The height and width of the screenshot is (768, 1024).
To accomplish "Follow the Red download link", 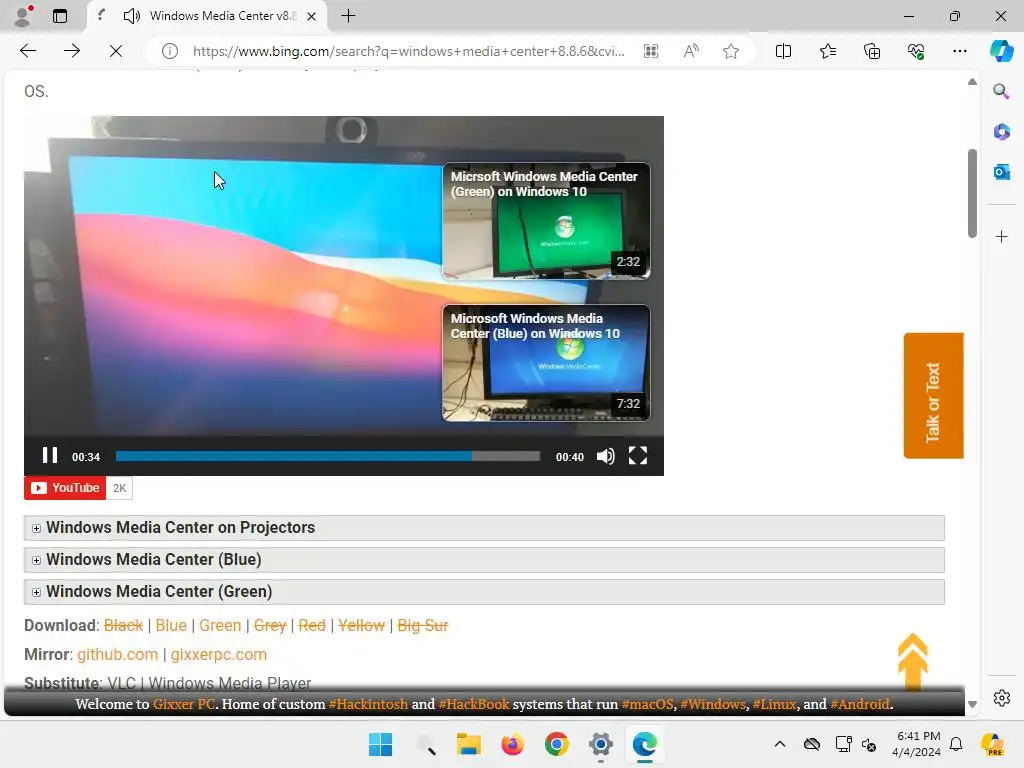I will tap(312, 626).
